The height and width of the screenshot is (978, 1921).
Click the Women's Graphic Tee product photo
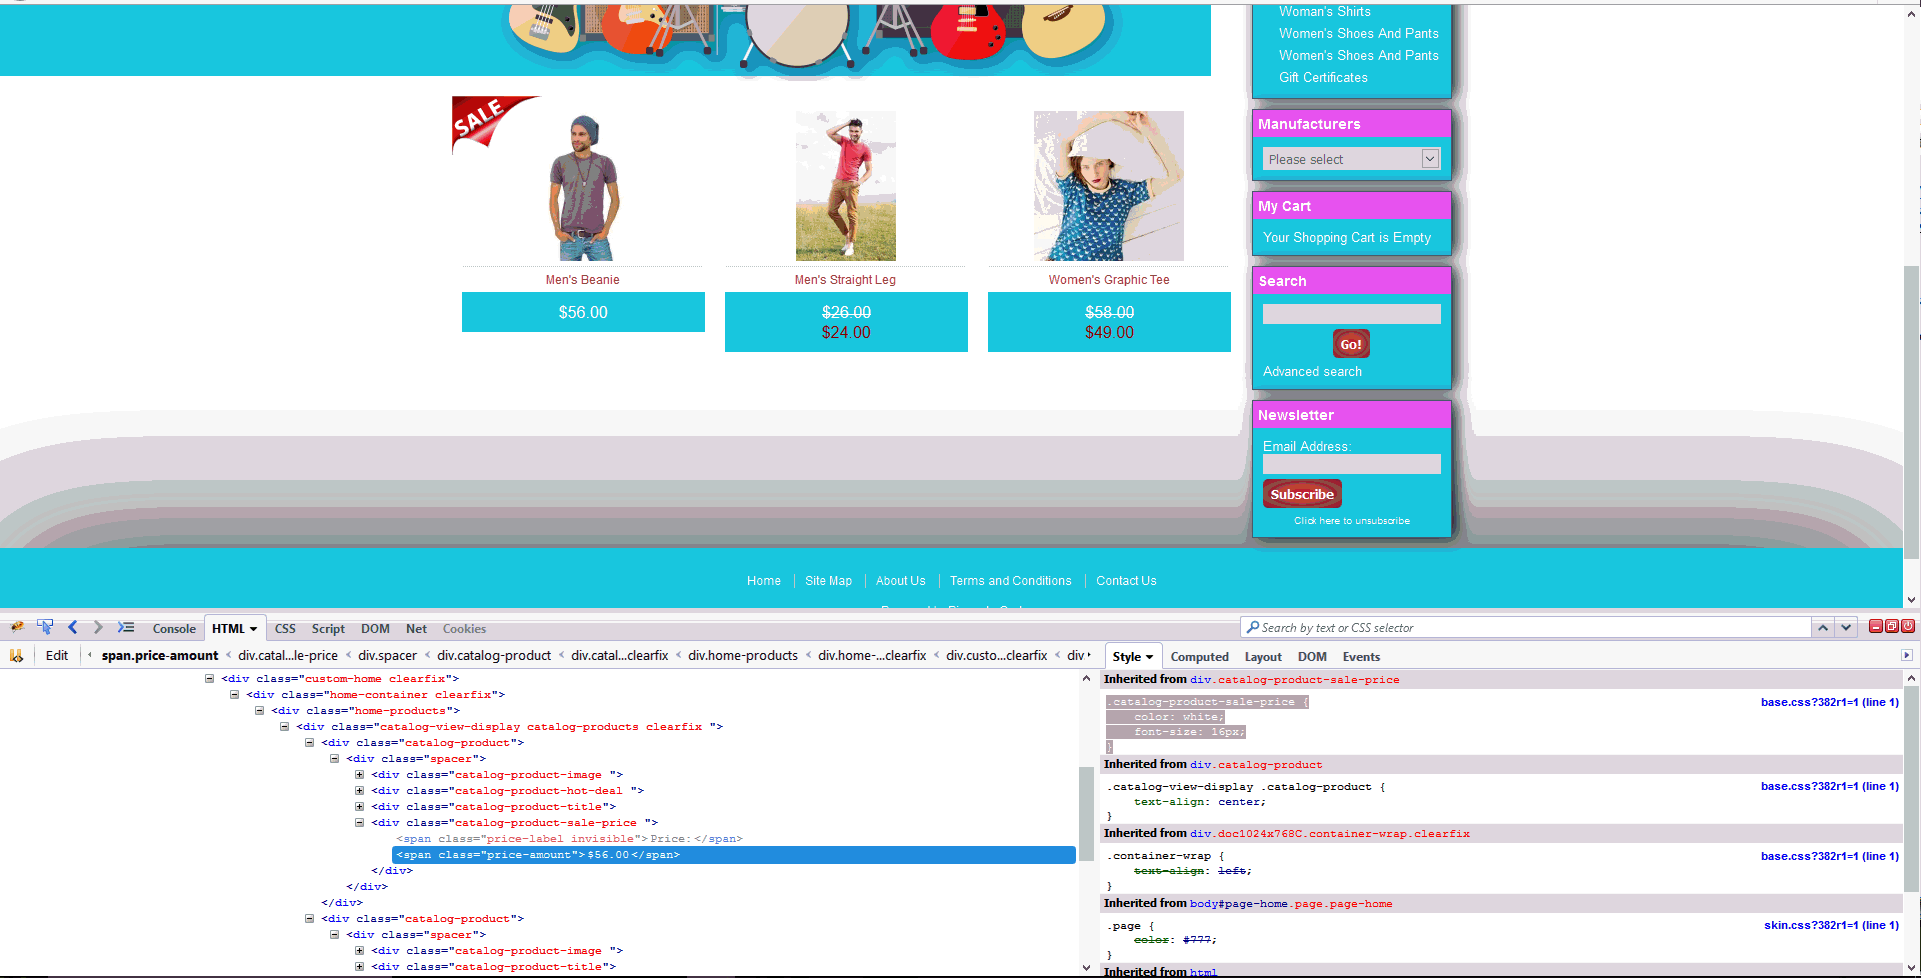point(1109,186)
